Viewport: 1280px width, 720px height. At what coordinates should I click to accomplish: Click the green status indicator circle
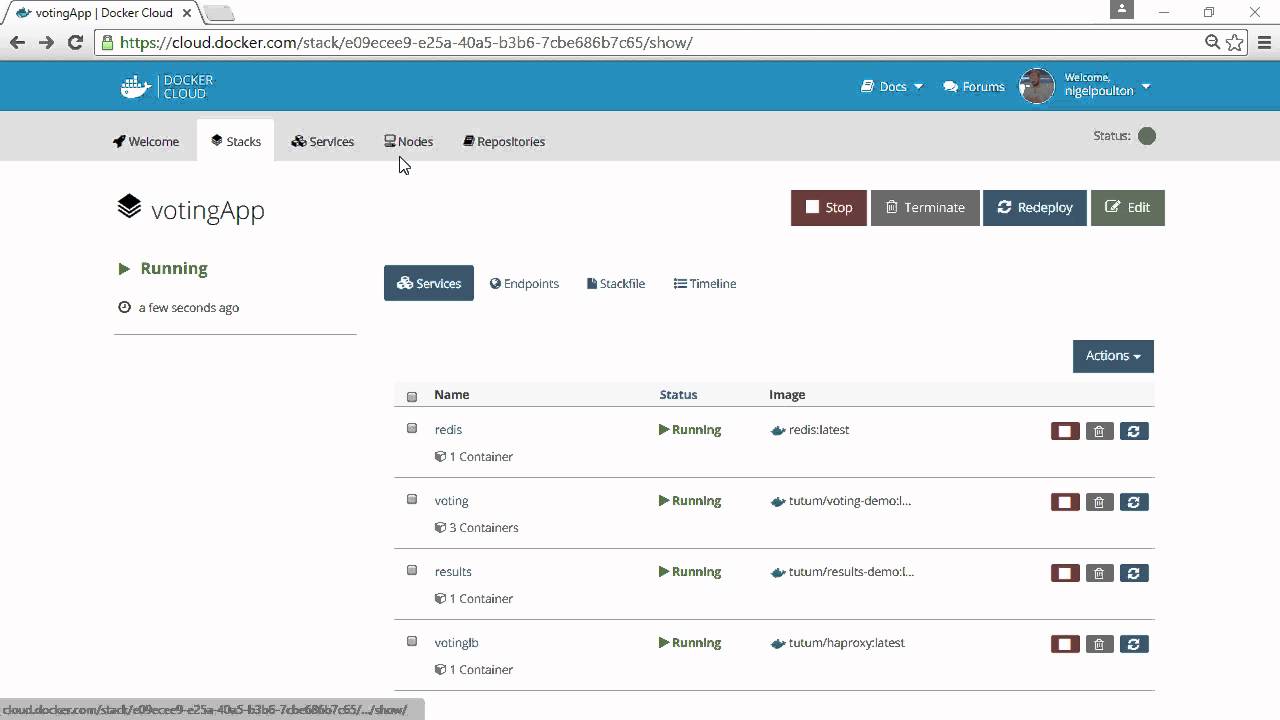(x=1147, y=136)
